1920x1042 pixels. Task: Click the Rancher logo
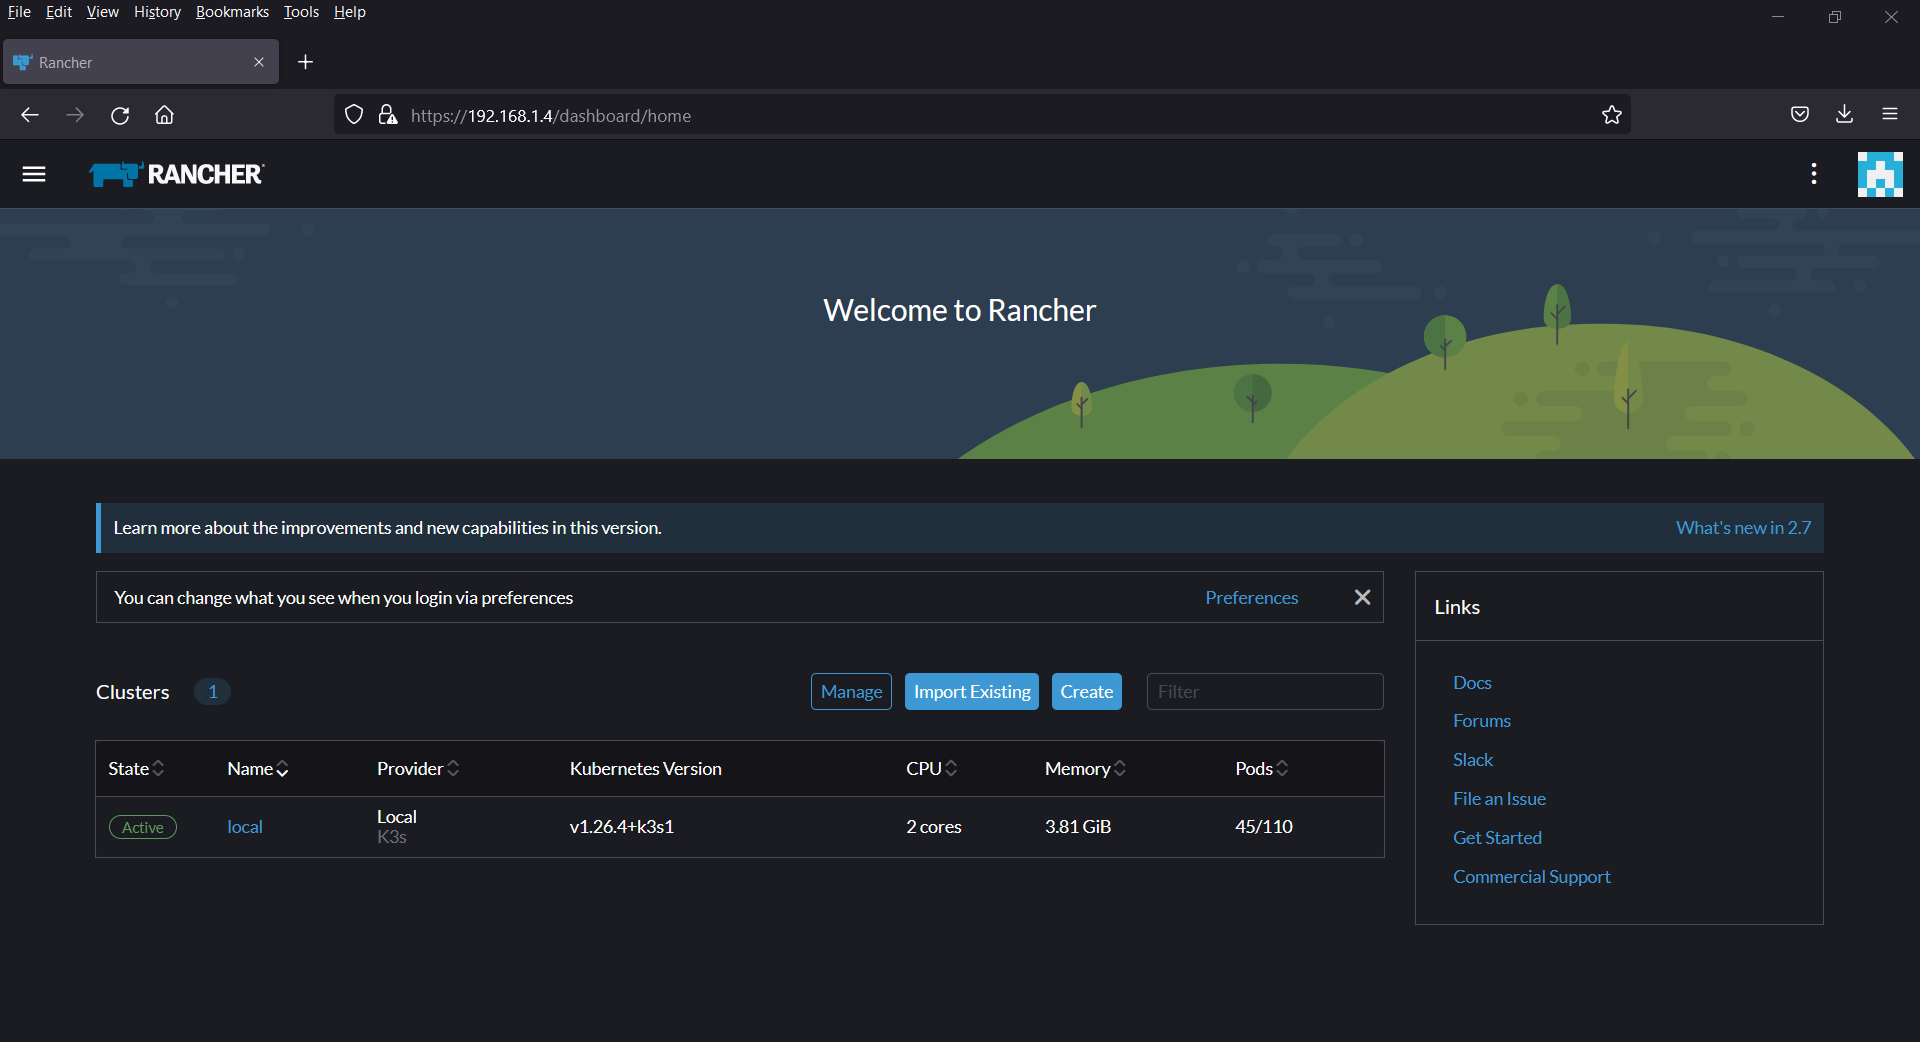(x=176, y=174)
